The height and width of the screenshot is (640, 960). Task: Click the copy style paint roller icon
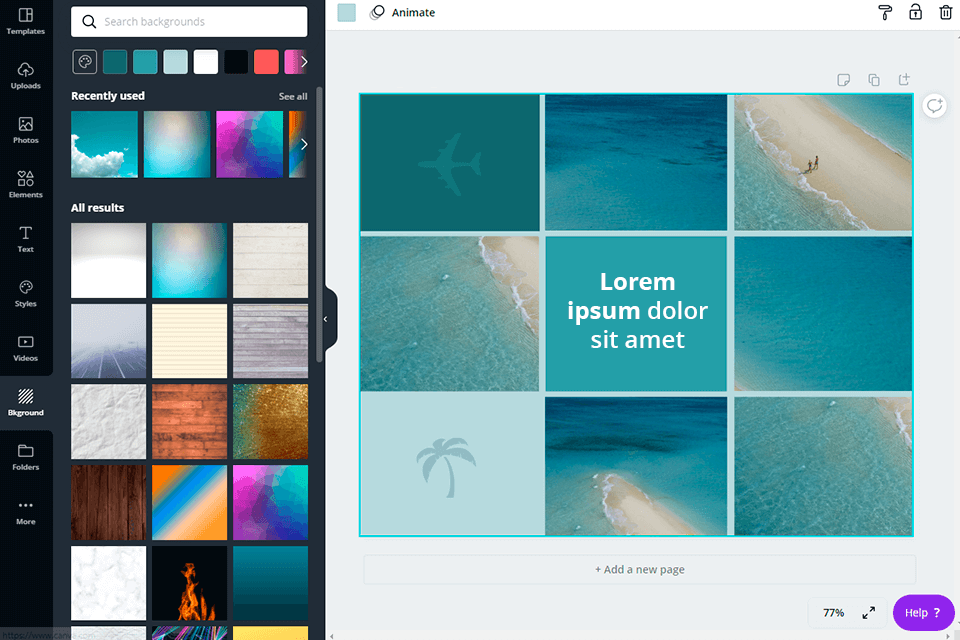(x=884, y=13)
